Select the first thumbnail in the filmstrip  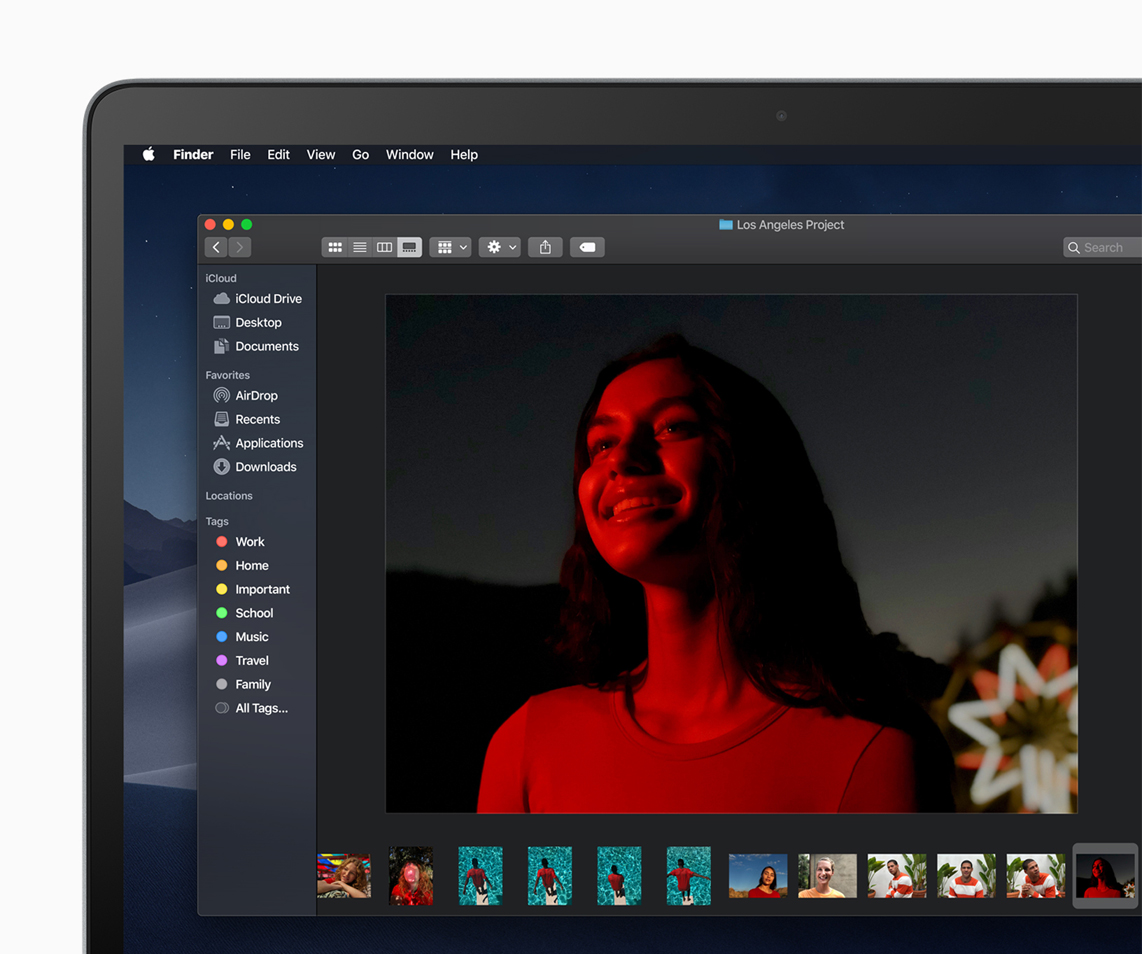pyautogui.click(x=344, y=876)
